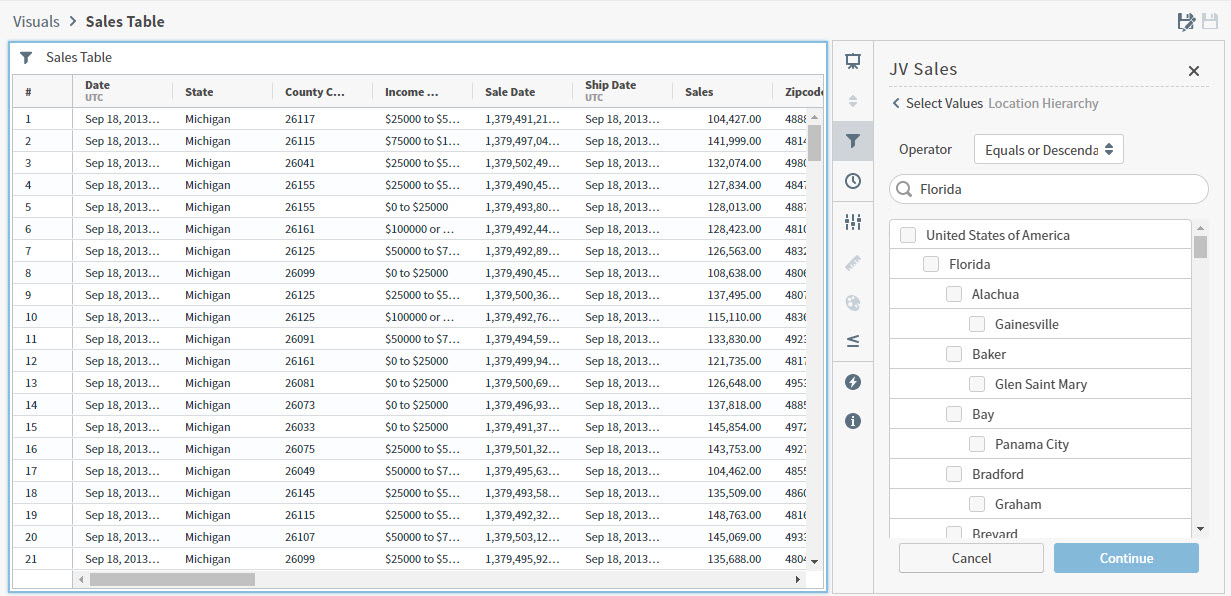Go back using the Select Values chevron
Screen dimensions: 1231x596
897,104
